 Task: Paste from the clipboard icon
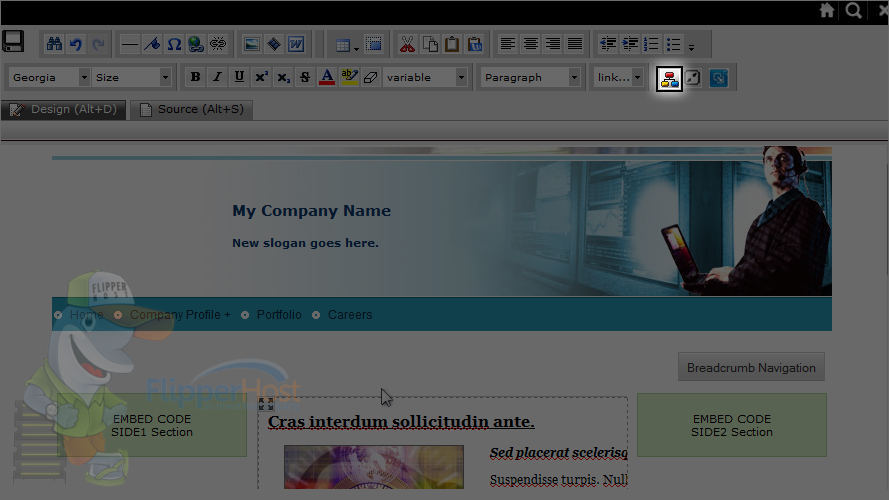coord(452,44)
